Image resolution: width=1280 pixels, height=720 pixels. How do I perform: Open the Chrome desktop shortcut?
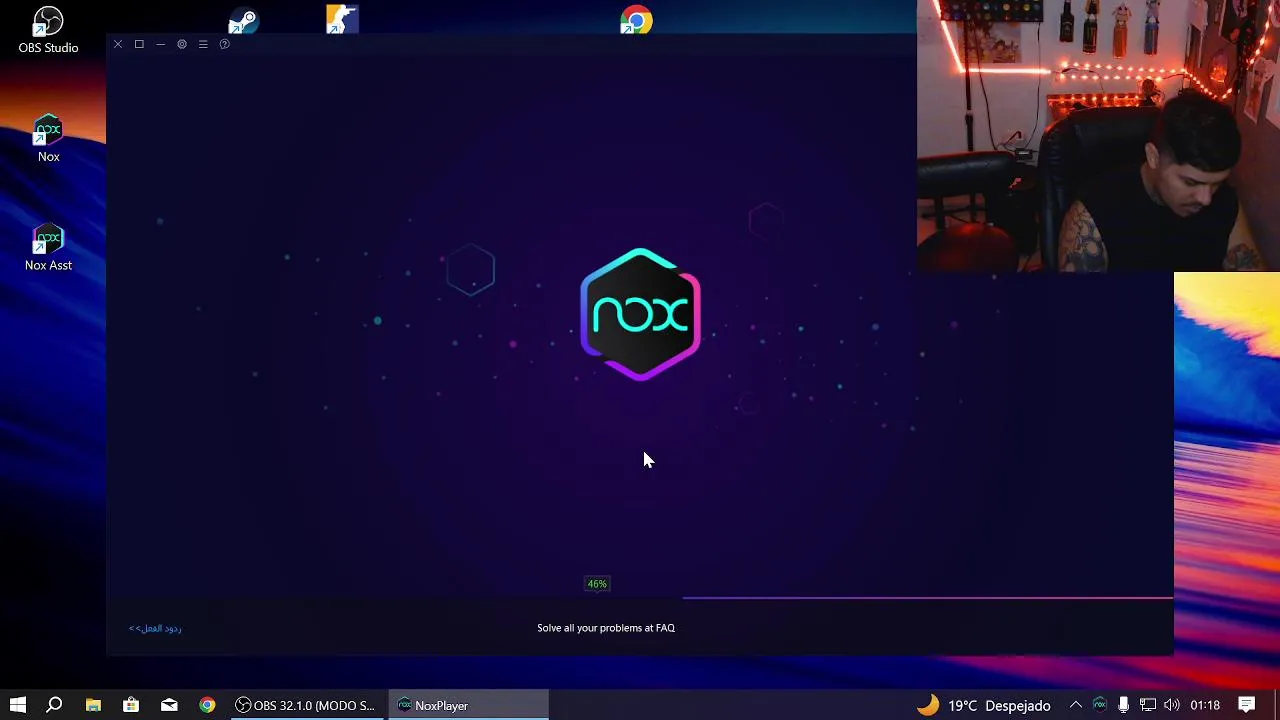click(636, 20)
